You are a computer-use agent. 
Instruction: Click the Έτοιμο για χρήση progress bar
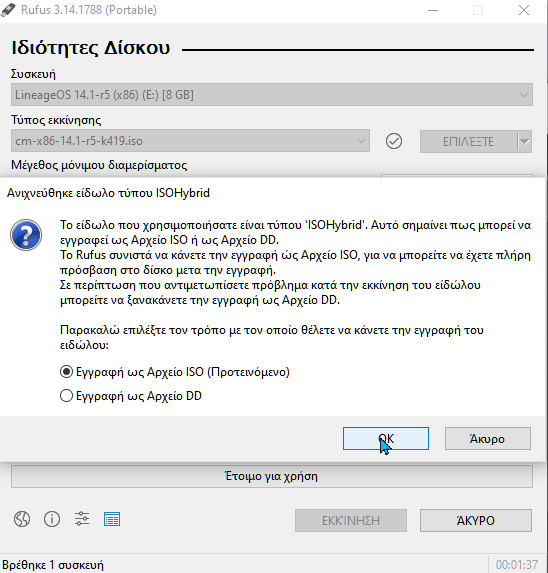(x=272, y=476)
